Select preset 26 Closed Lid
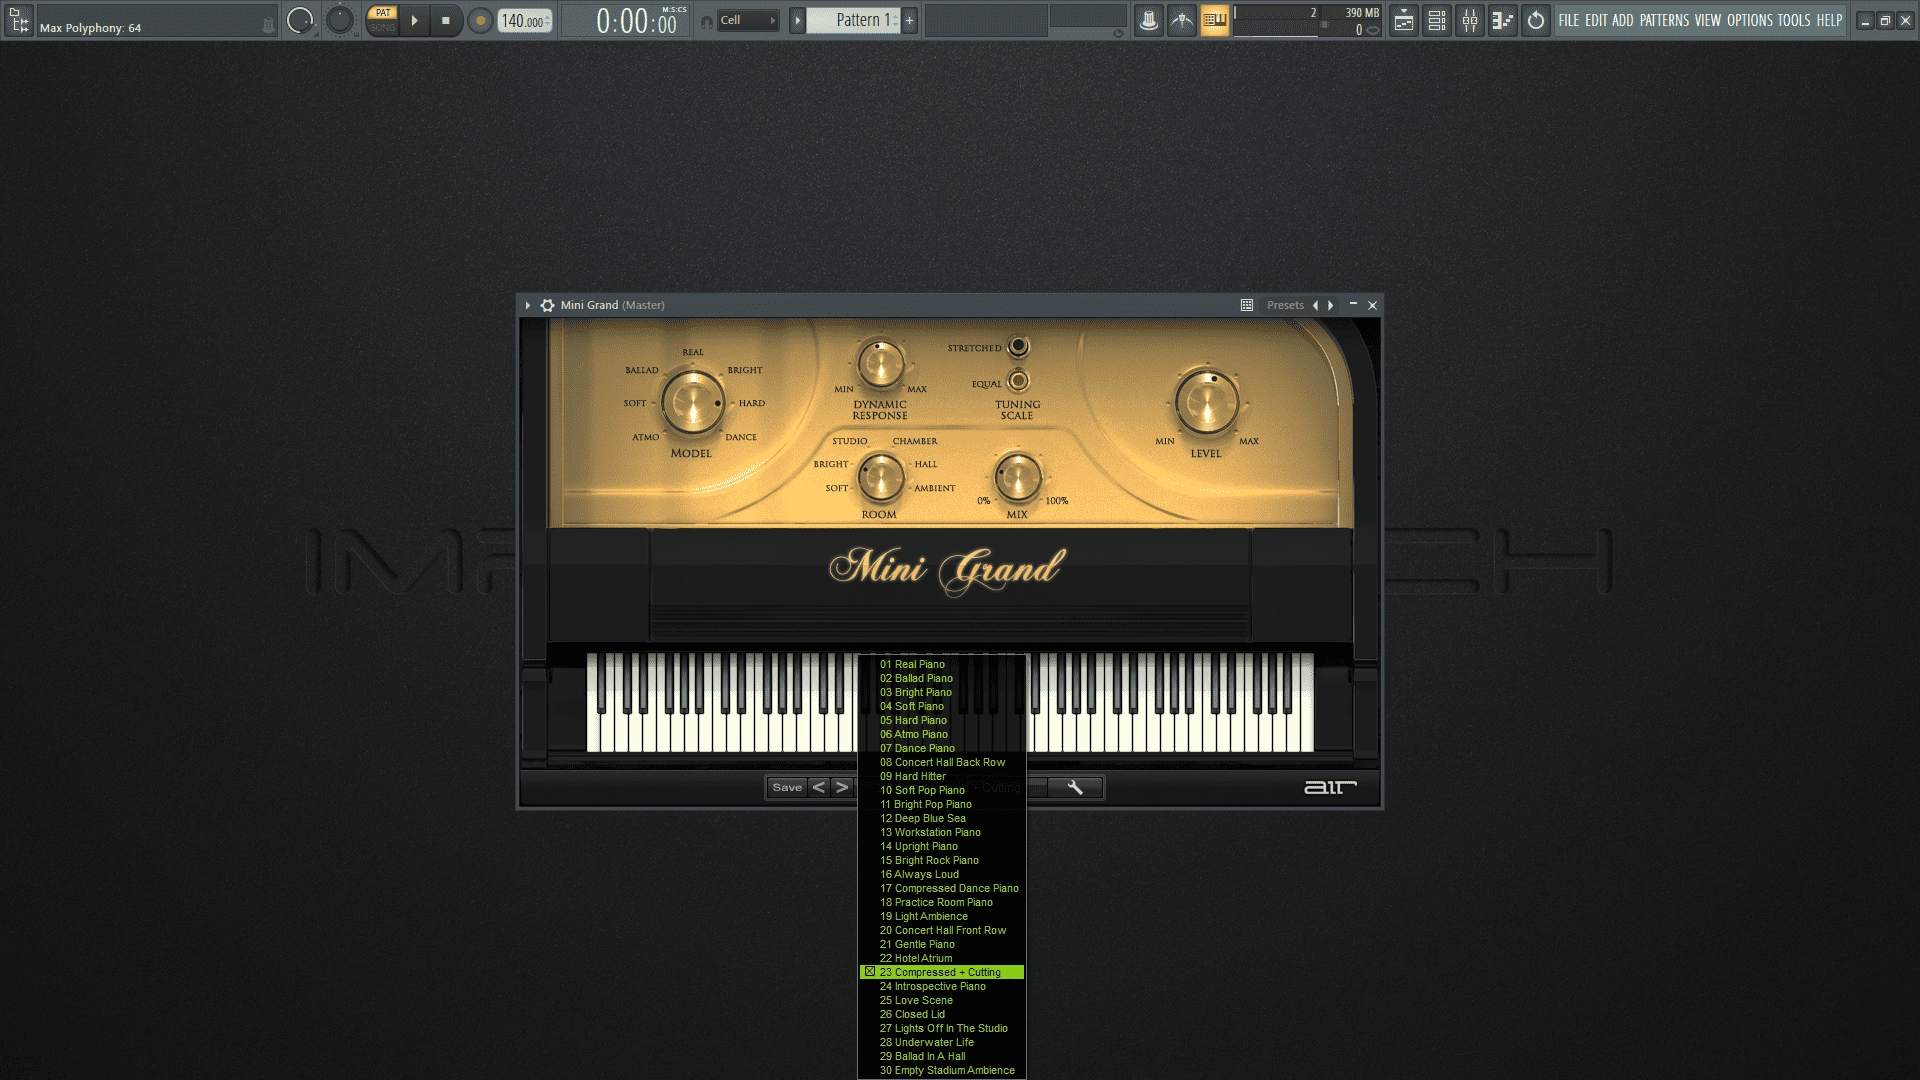Image resolution: width=1920 pixels, height=1080 pixels. [942, 1014]
